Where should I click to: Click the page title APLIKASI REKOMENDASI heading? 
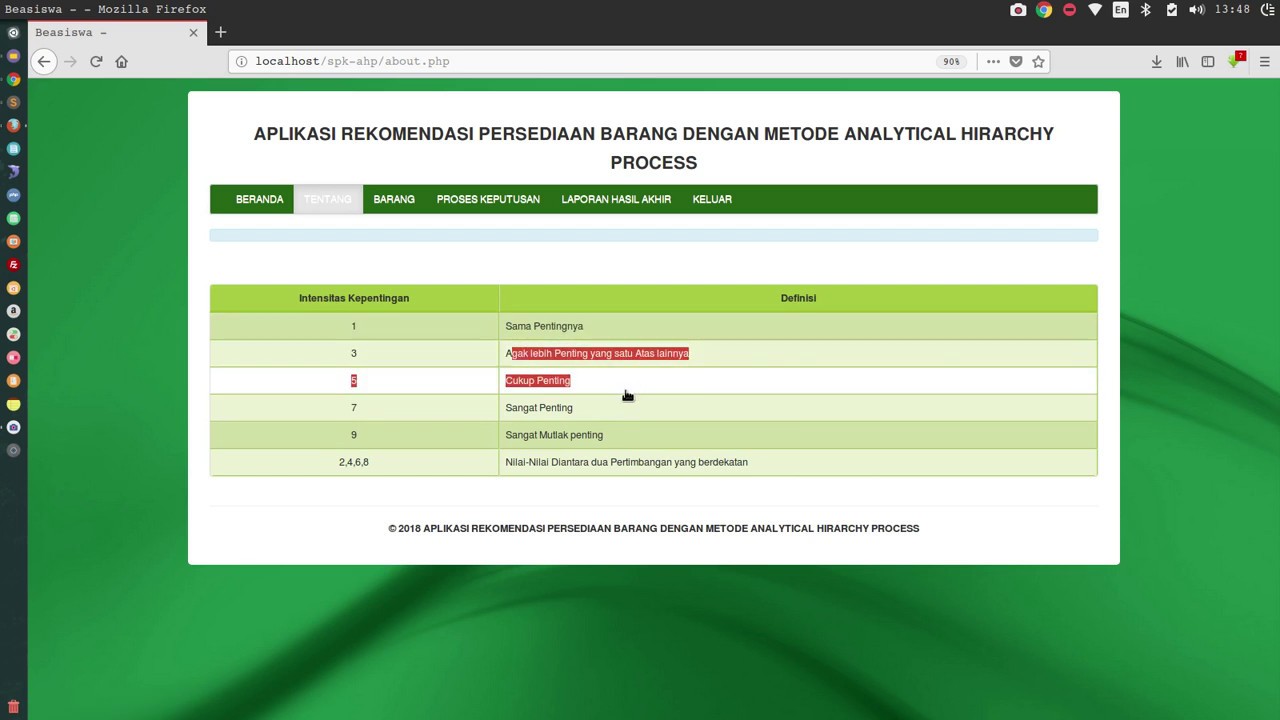point(654,148)
